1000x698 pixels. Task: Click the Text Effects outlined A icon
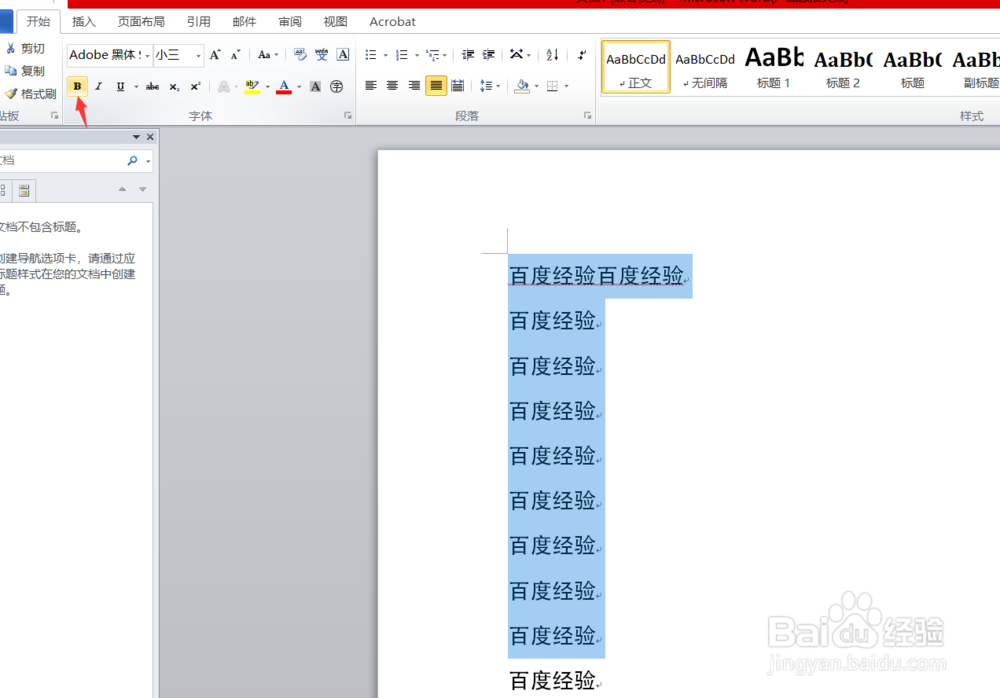224,87
